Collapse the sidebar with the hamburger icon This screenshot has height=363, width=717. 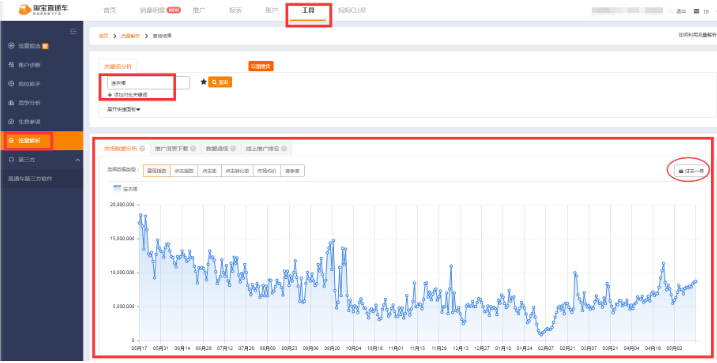pos(73,32)
